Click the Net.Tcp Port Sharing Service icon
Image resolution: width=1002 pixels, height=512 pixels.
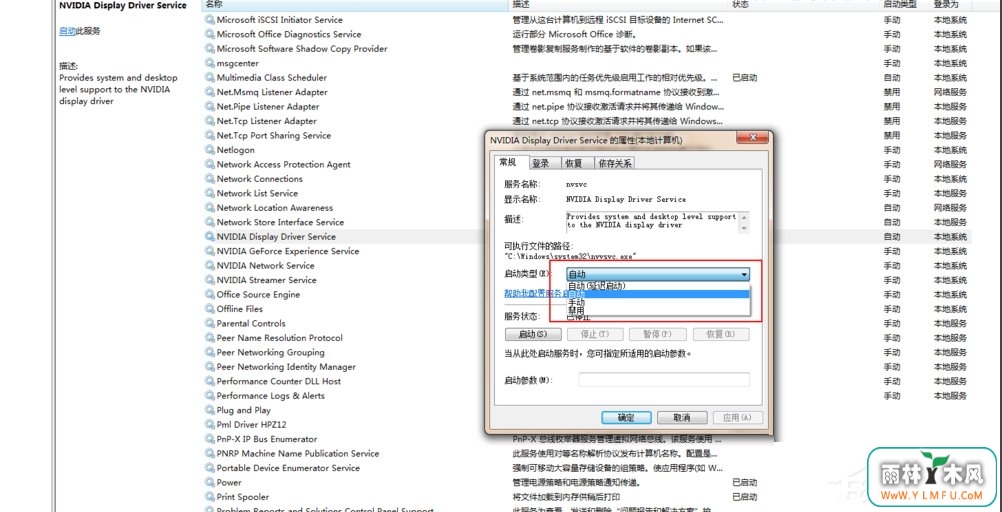click(210, 136)
